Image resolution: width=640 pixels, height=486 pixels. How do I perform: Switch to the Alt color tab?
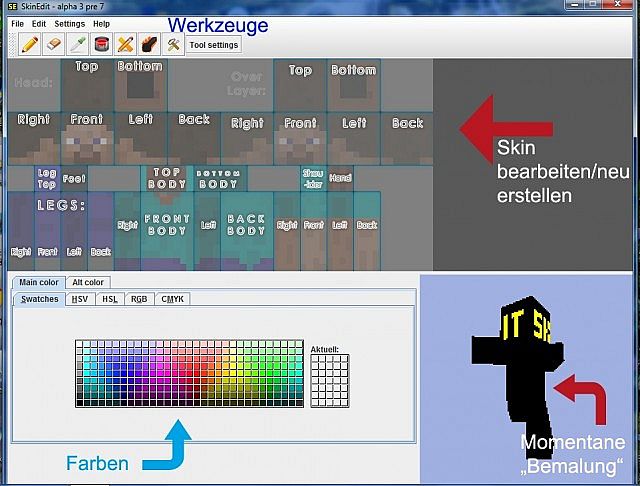[x=90, y=283]
